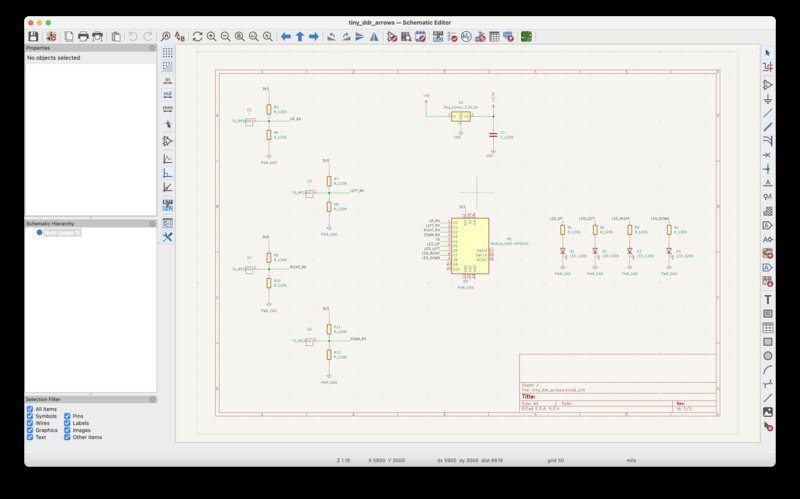
Task: Switch units to millimeters
Action: click(167, 107)
